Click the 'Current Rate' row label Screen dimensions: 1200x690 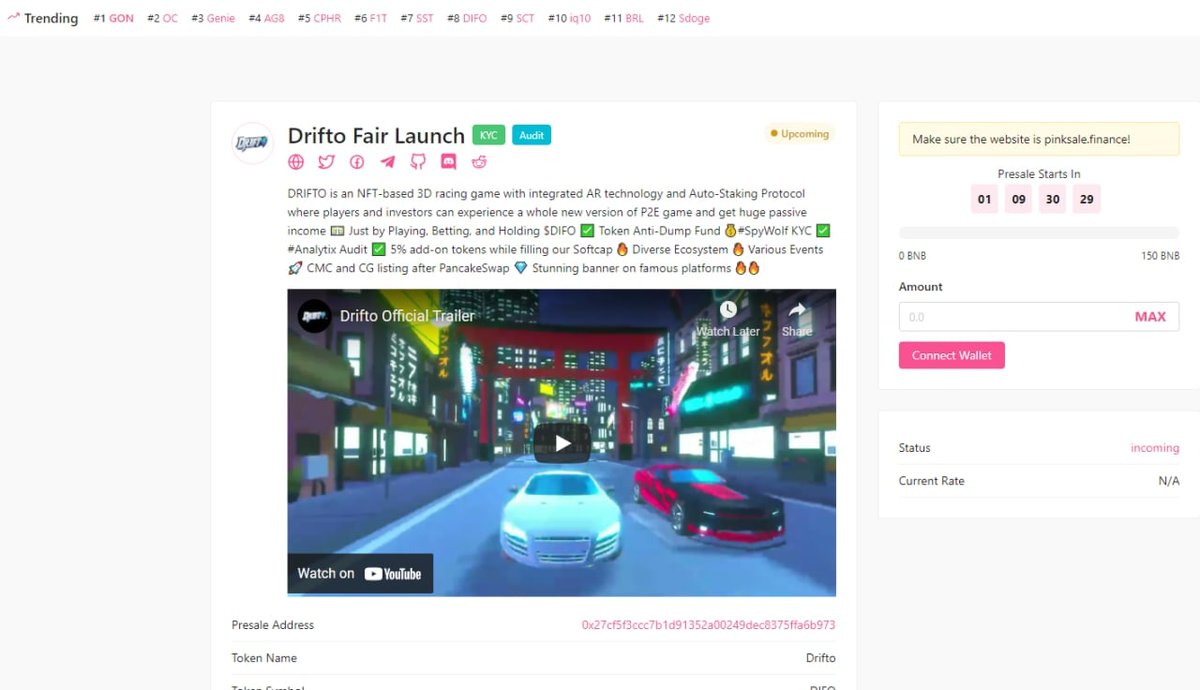[x=932, y=481]
